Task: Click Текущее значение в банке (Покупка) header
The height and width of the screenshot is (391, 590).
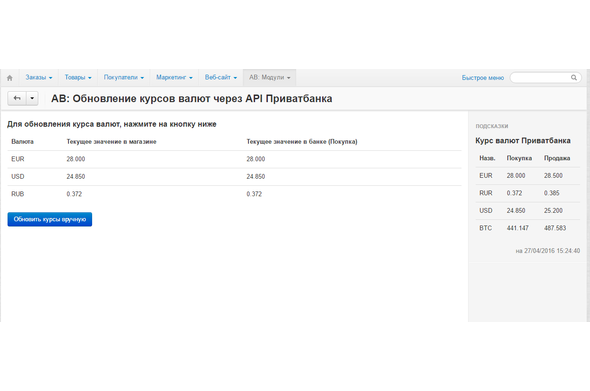Action: [x=302, y=141]
